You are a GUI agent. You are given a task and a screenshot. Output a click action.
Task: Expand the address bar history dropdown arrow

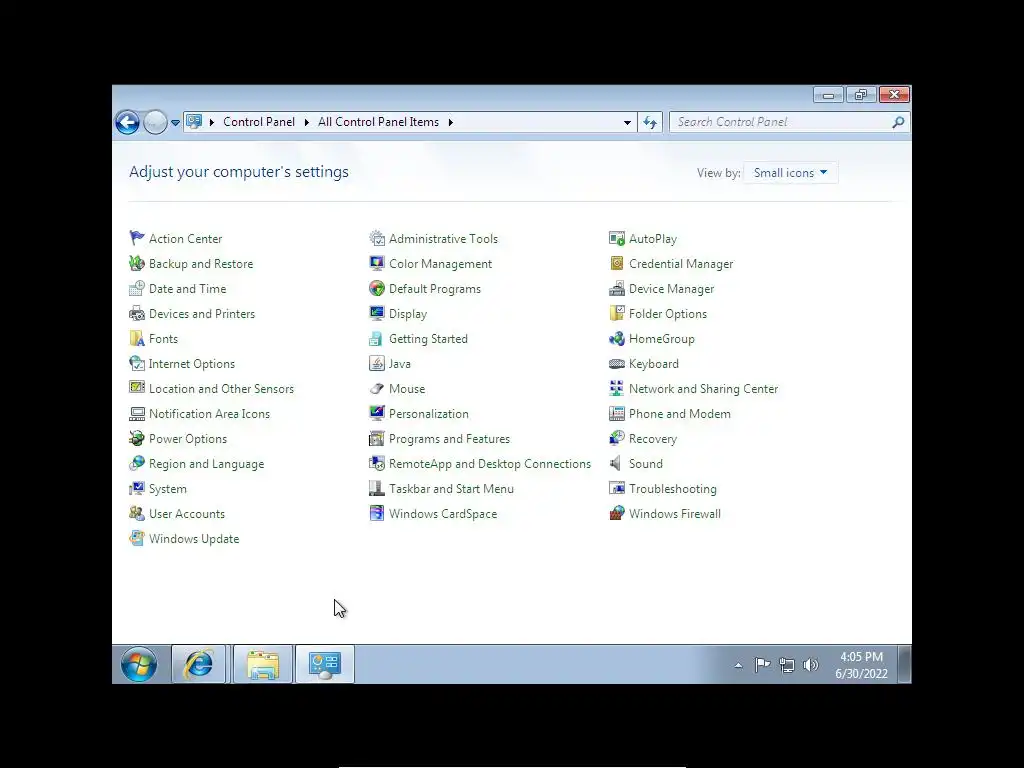(627, 122)
